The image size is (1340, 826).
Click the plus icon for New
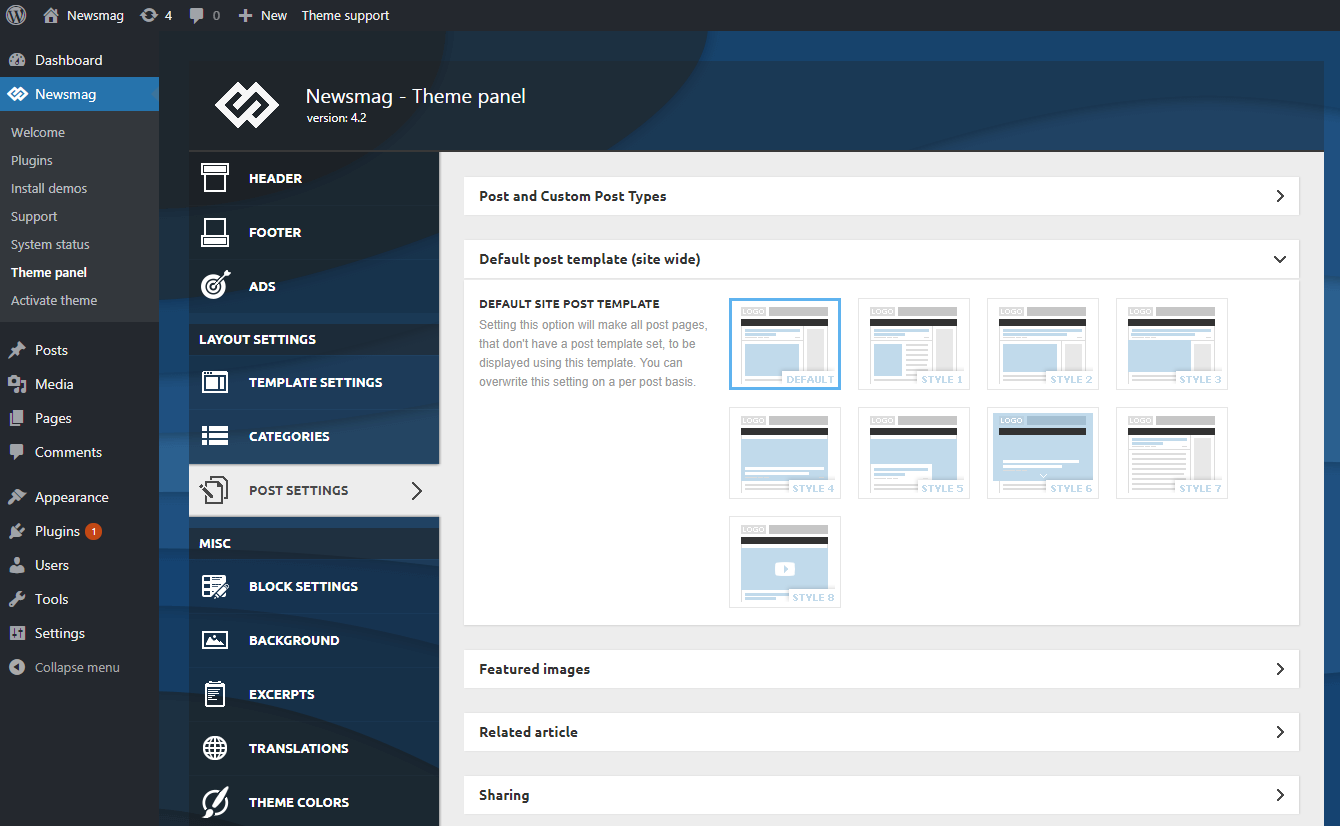click(245, 15)
